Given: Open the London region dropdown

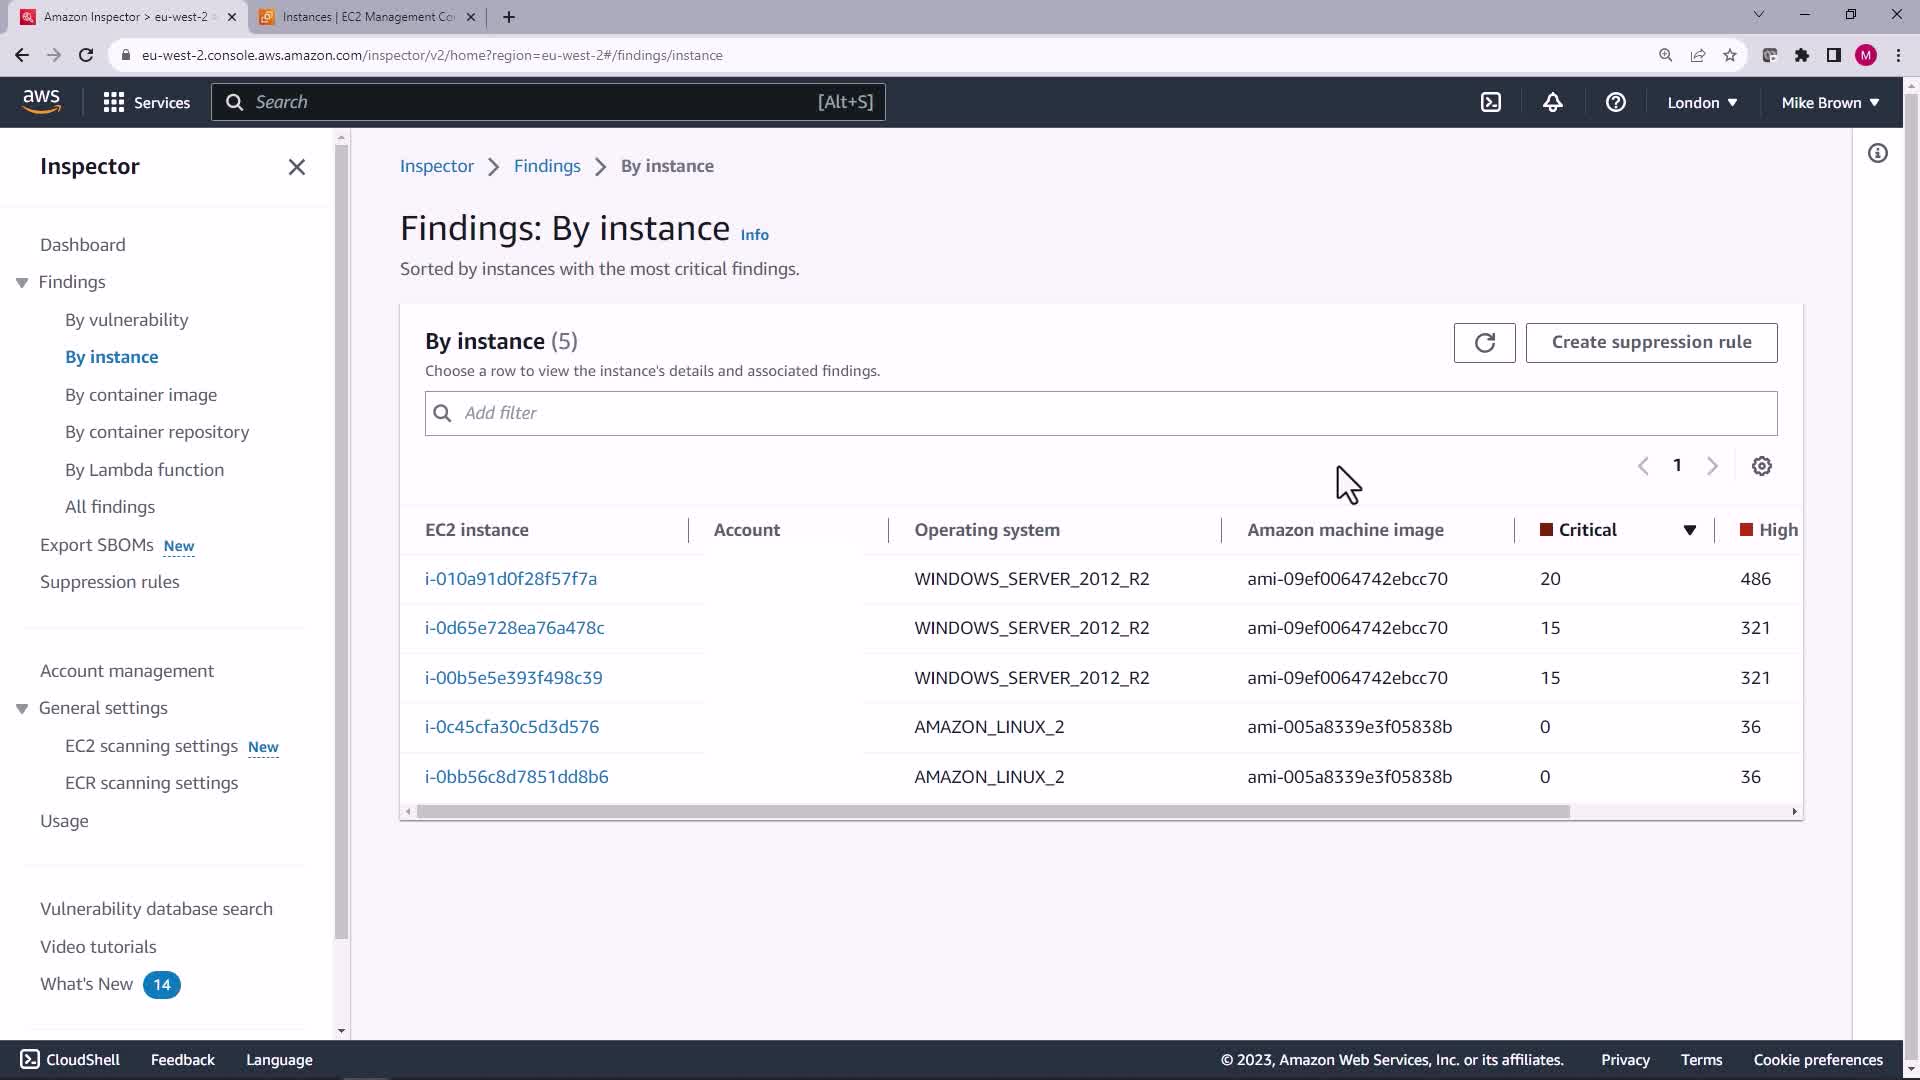Looking at the screenshot, I should click(x=1701, y=102).
